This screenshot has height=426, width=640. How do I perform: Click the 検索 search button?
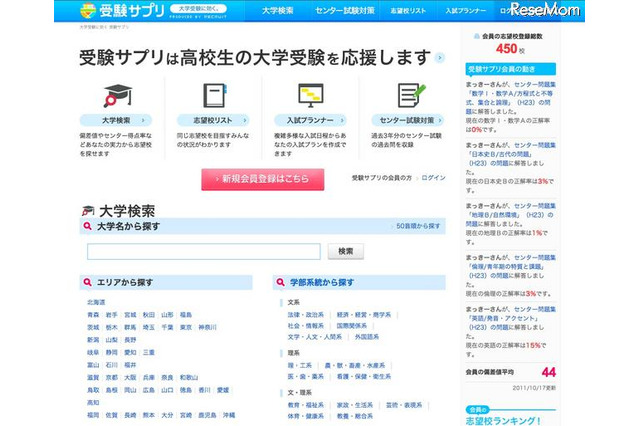(346, 251)
